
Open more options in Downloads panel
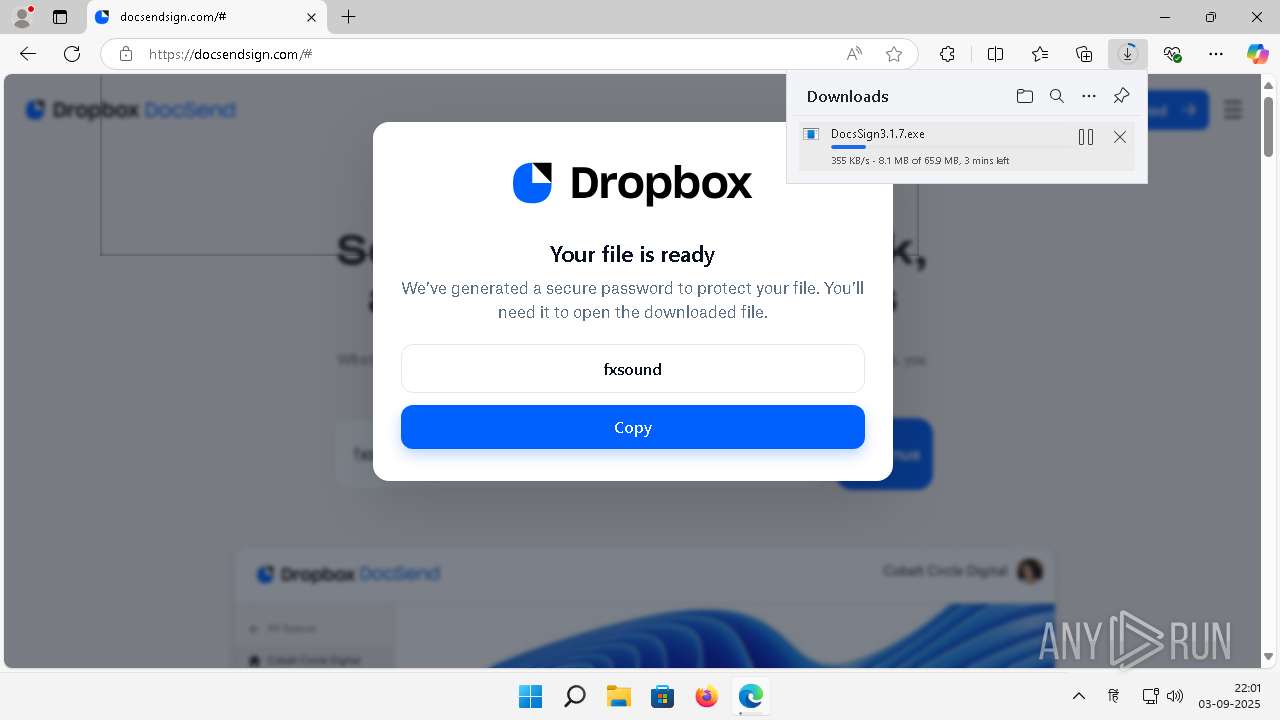click(x=1089, y=96)
